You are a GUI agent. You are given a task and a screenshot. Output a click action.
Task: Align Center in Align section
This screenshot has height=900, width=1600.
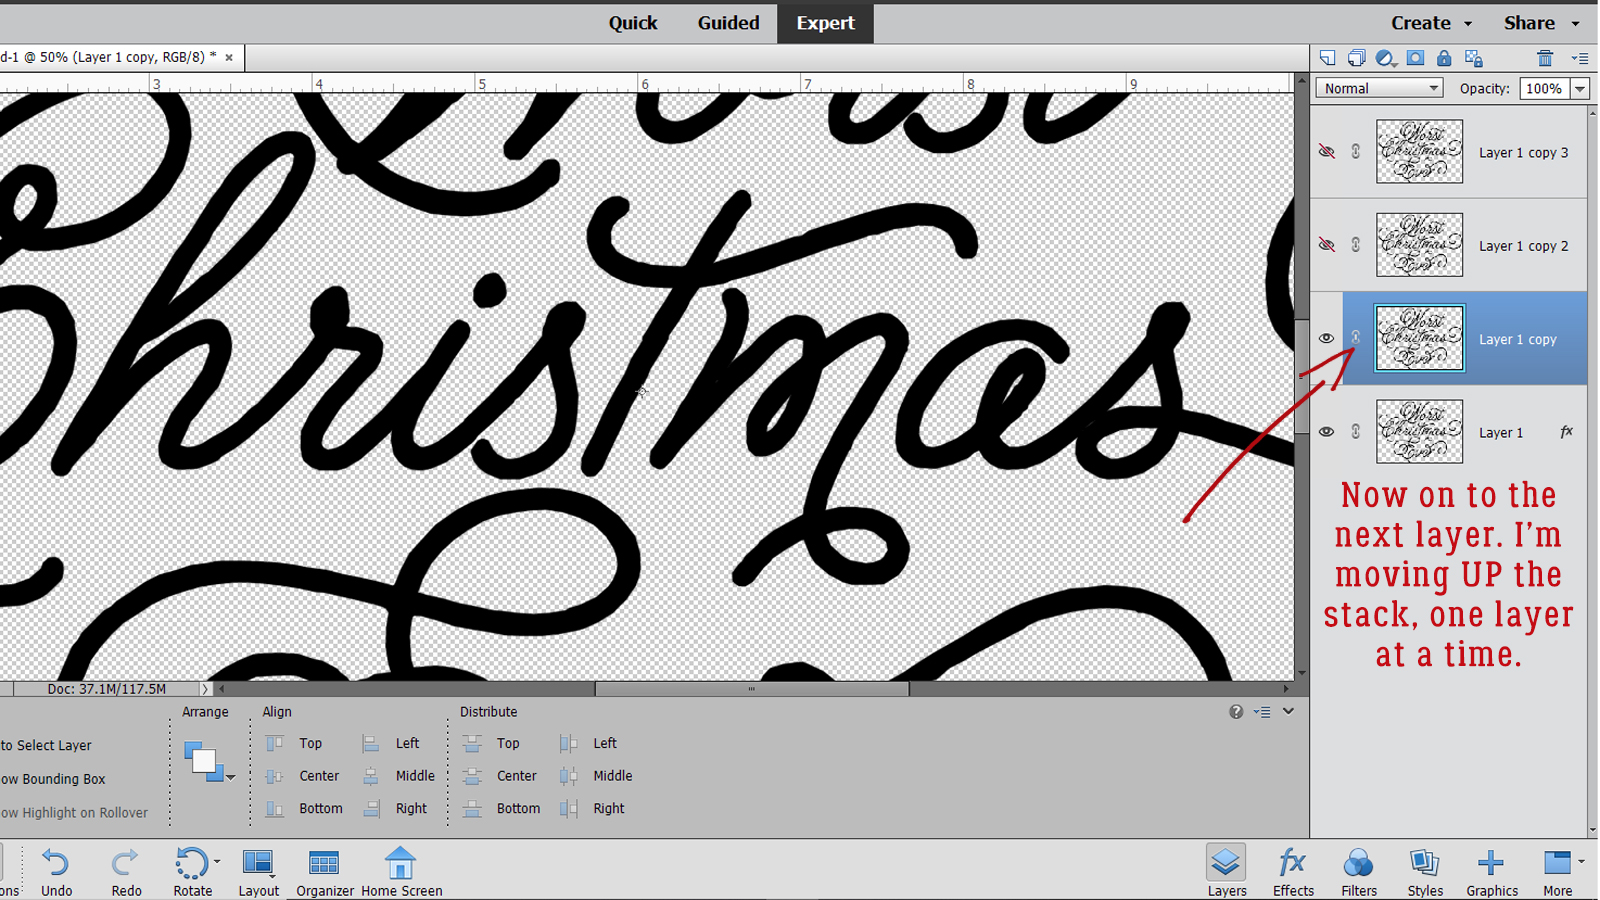click(x=303, y=776)
